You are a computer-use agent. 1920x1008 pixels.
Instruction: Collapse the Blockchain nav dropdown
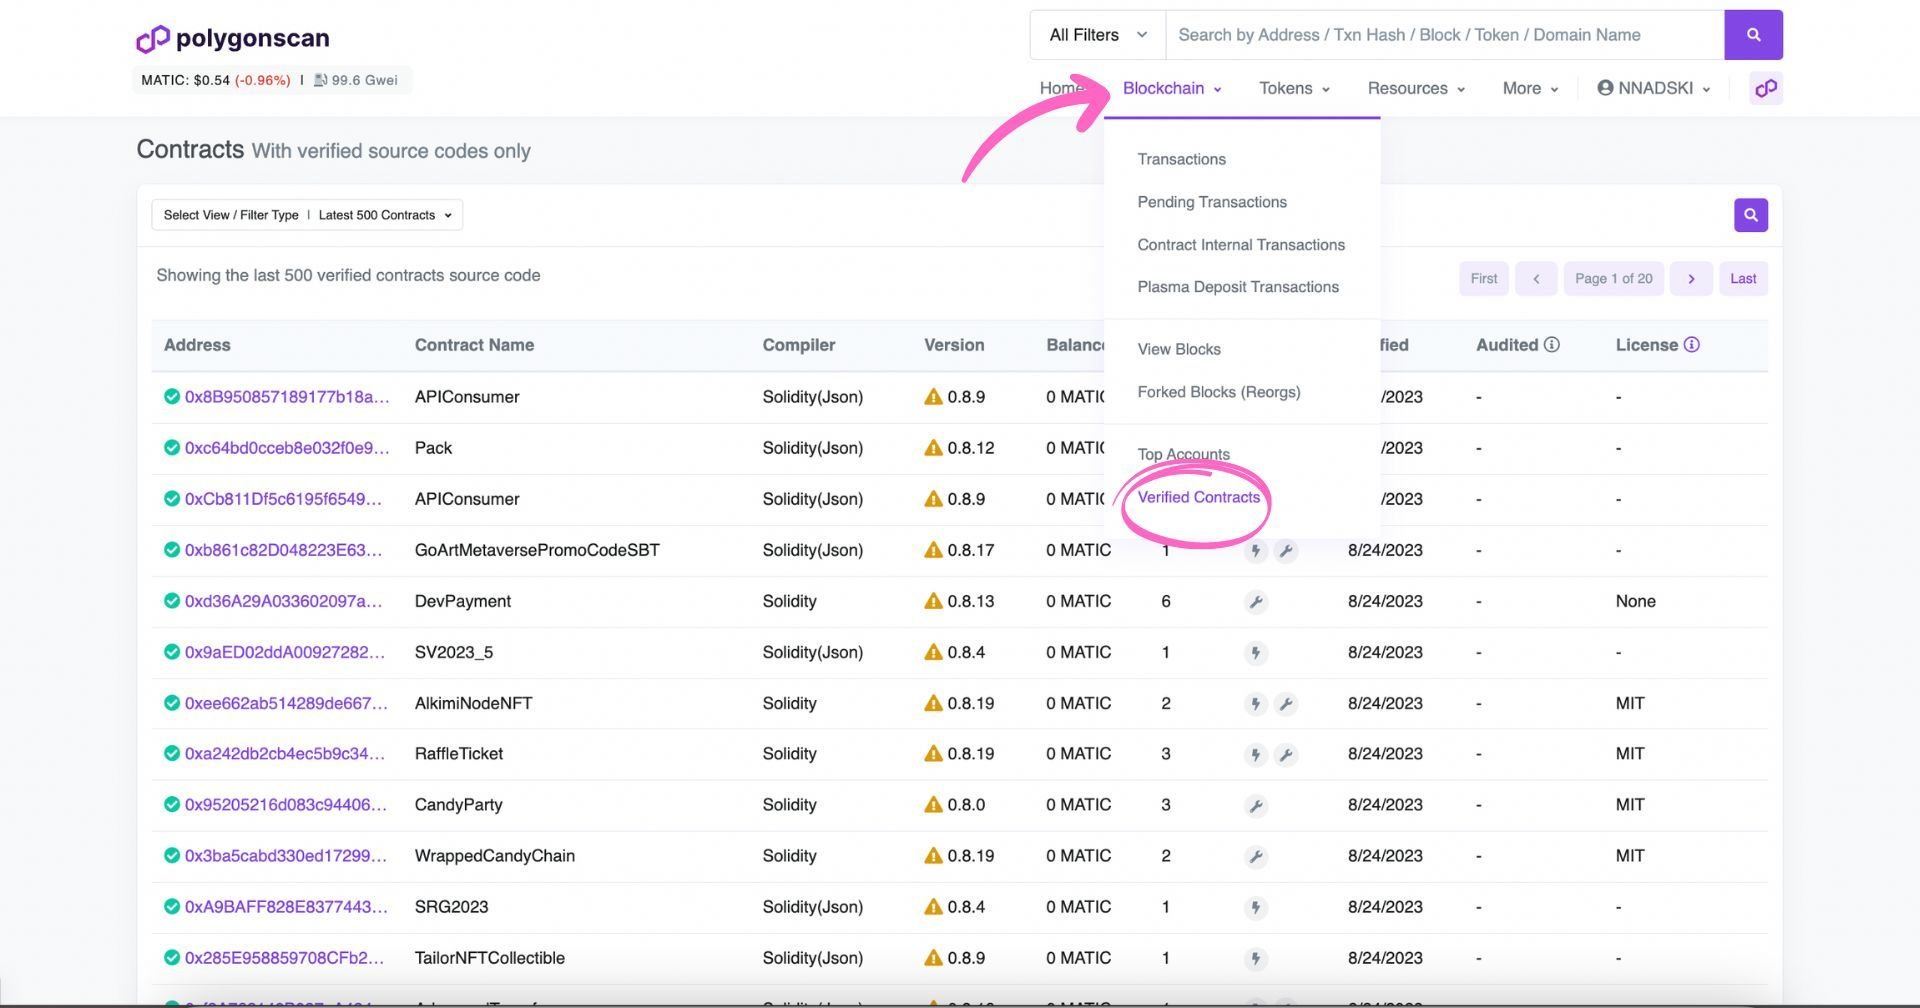(x=1172, y=88)
